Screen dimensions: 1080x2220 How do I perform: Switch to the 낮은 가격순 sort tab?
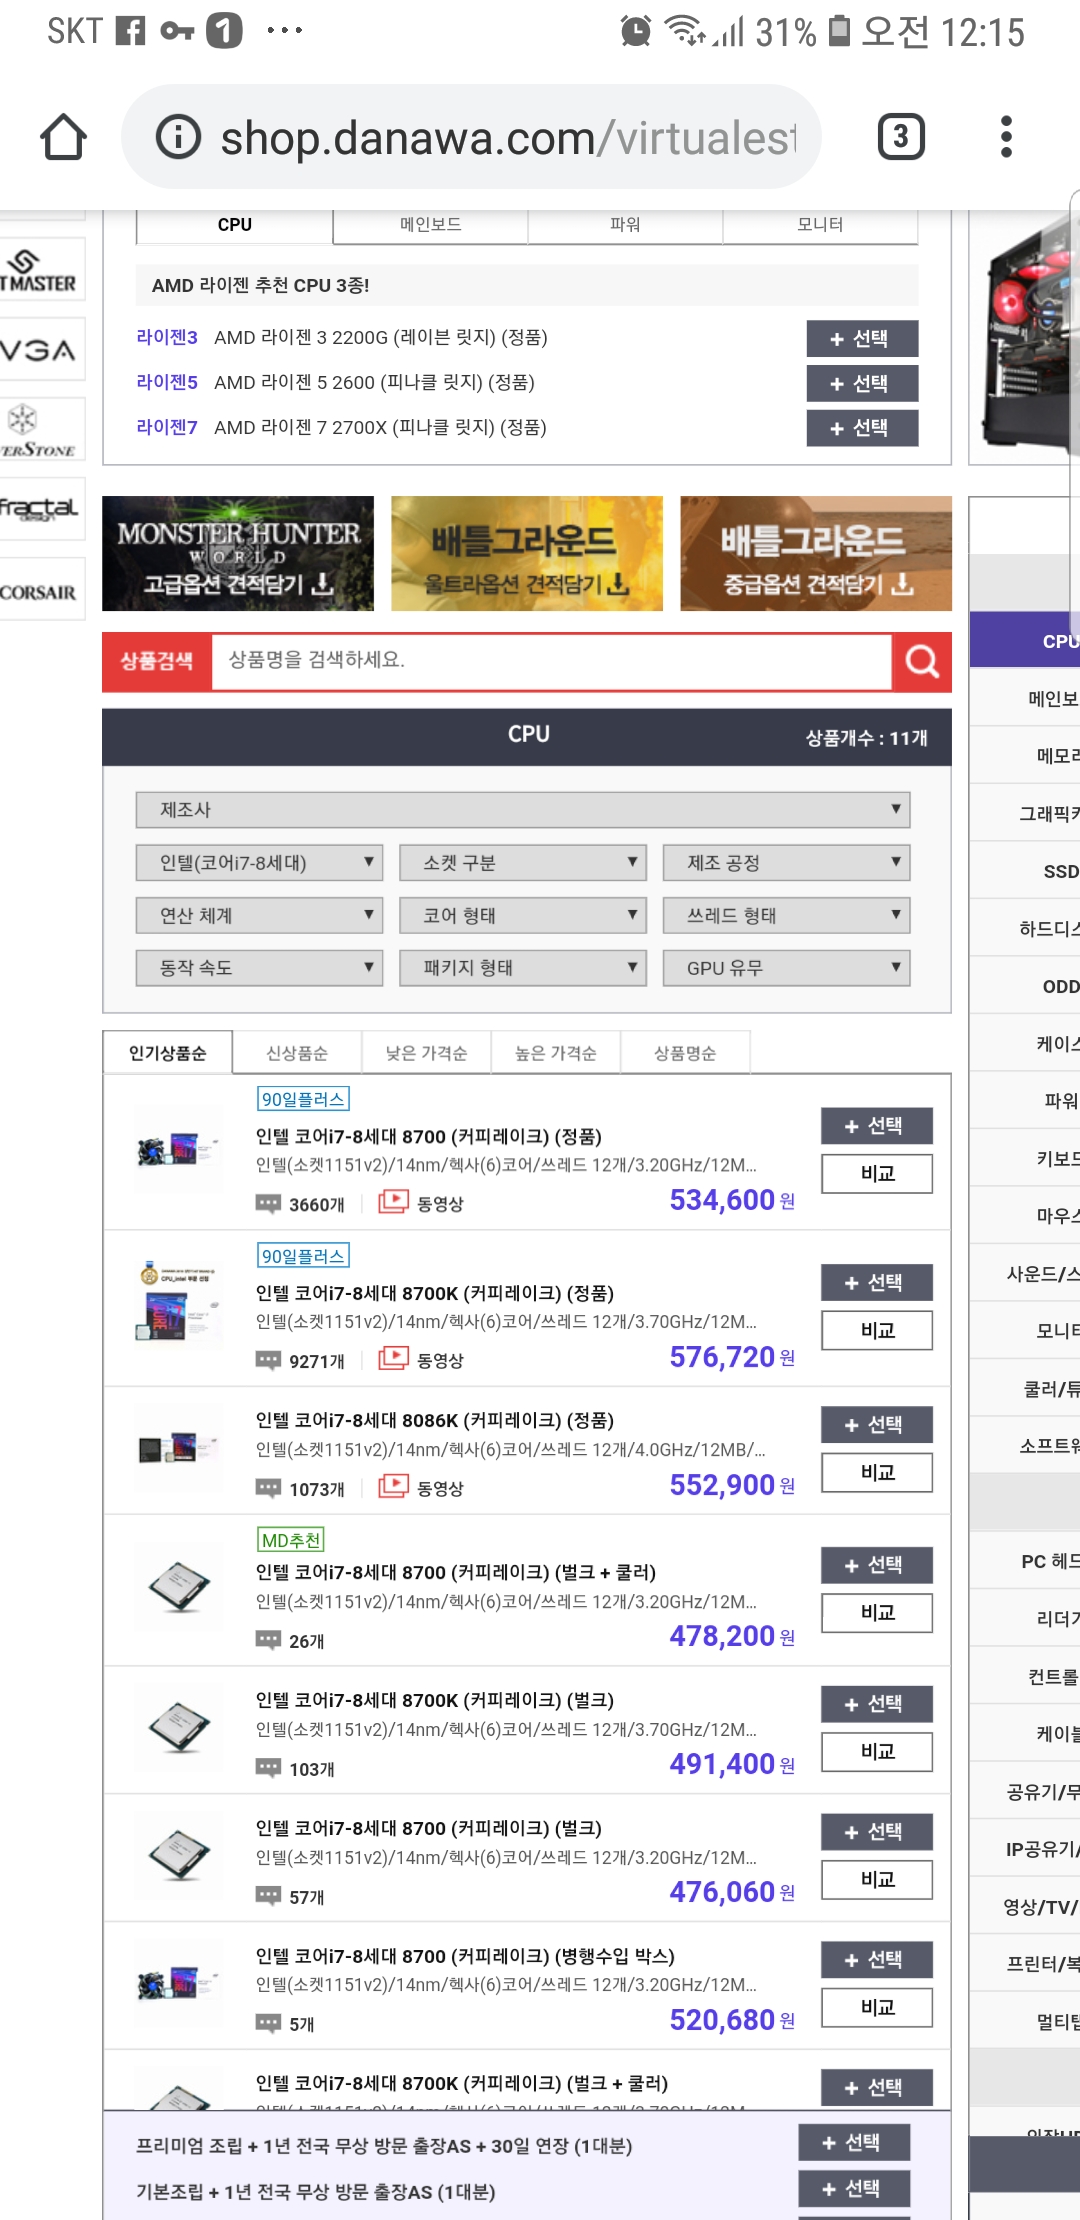coord(426,1053)
